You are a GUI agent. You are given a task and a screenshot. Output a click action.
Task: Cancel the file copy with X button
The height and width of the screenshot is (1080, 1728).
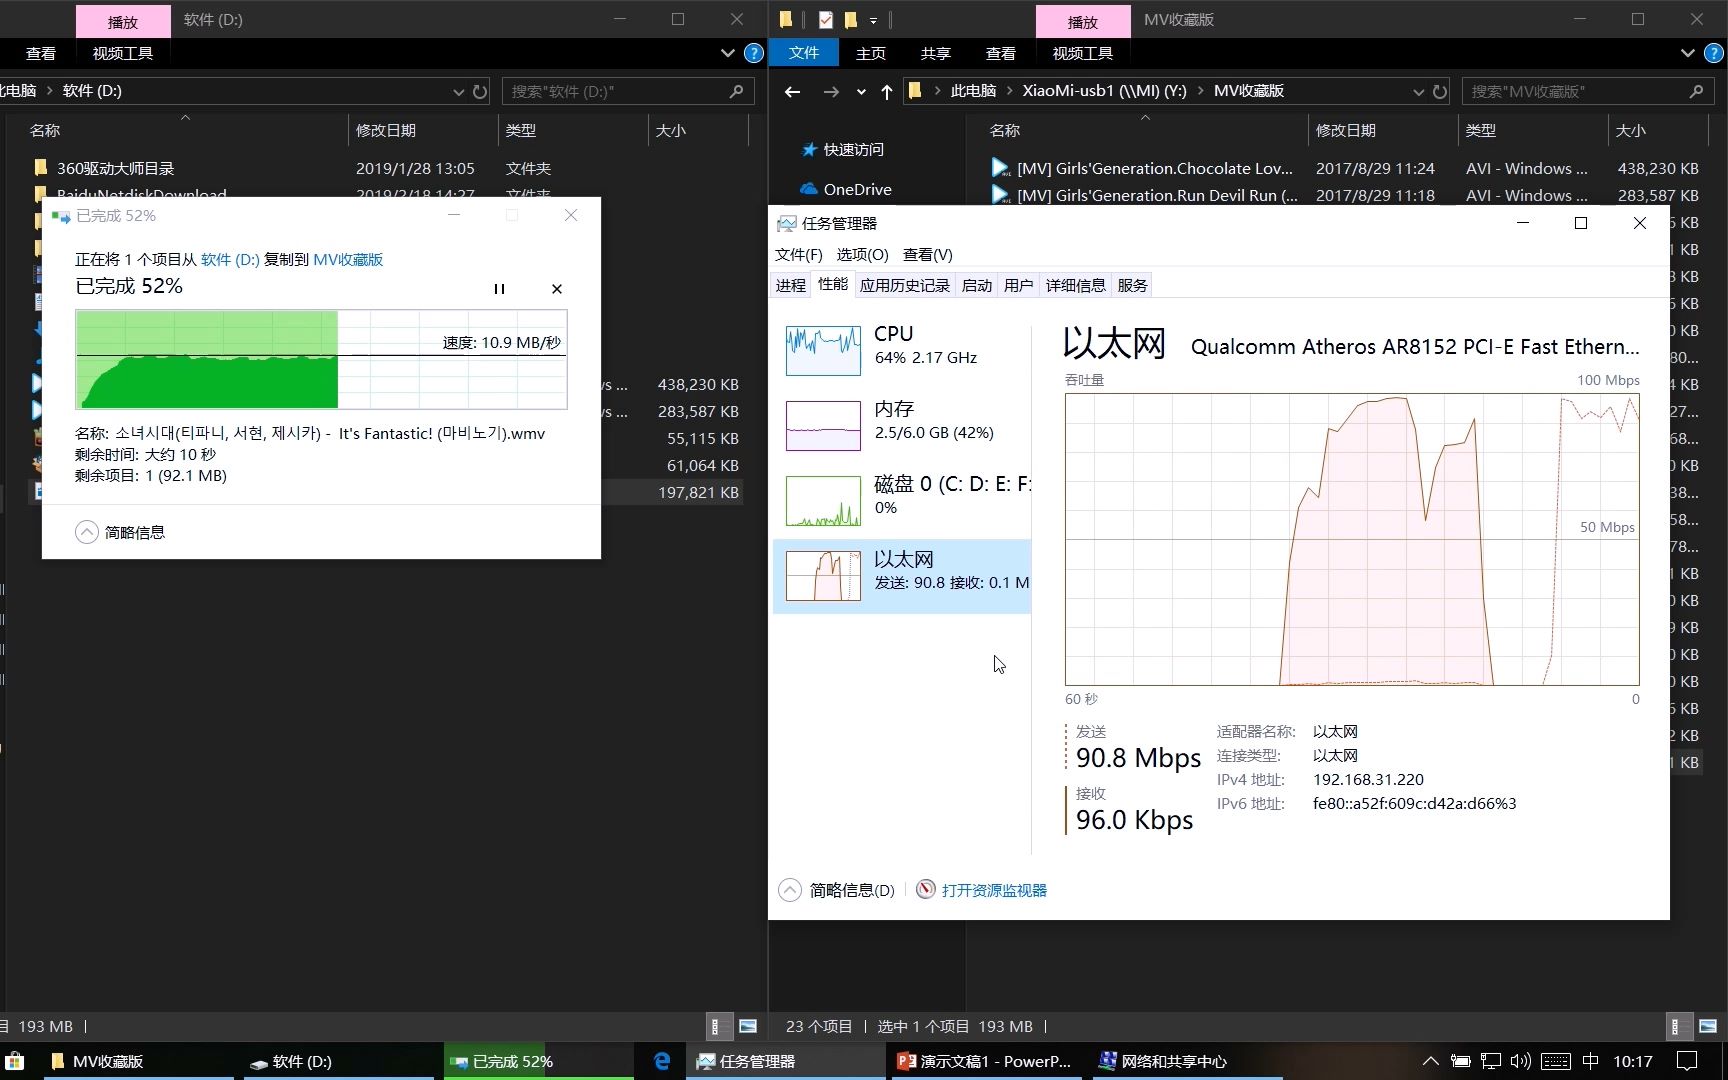557,289
